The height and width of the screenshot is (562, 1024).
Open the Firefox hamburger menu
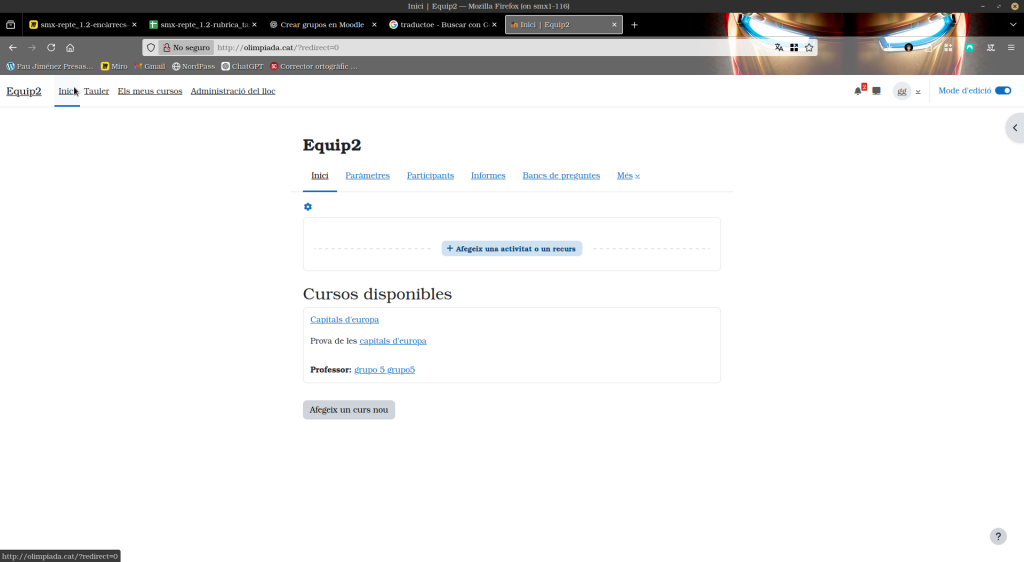click(x=1011, y=47)
